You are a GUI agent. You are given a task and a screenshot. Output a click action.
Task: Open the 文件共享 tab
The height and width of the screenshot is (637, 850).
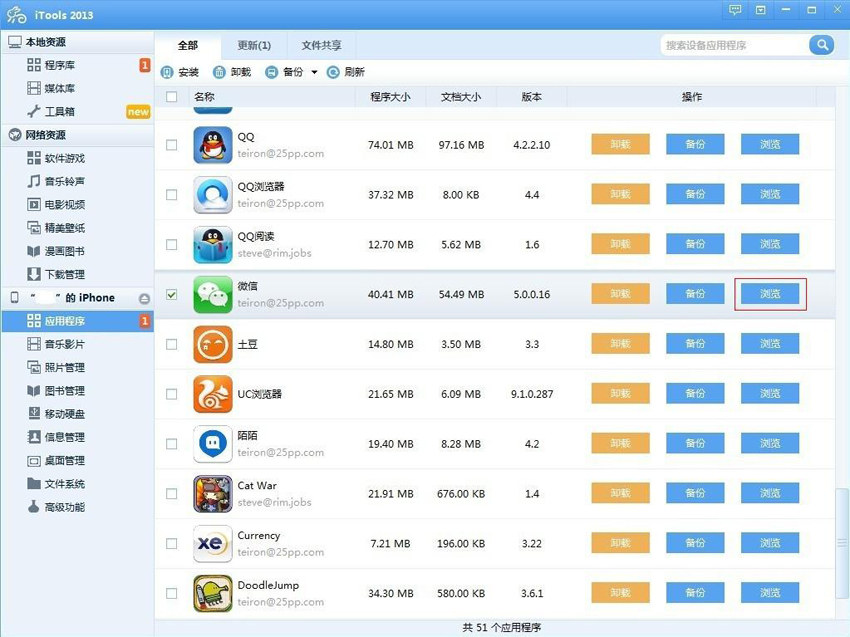click(321, 45)
